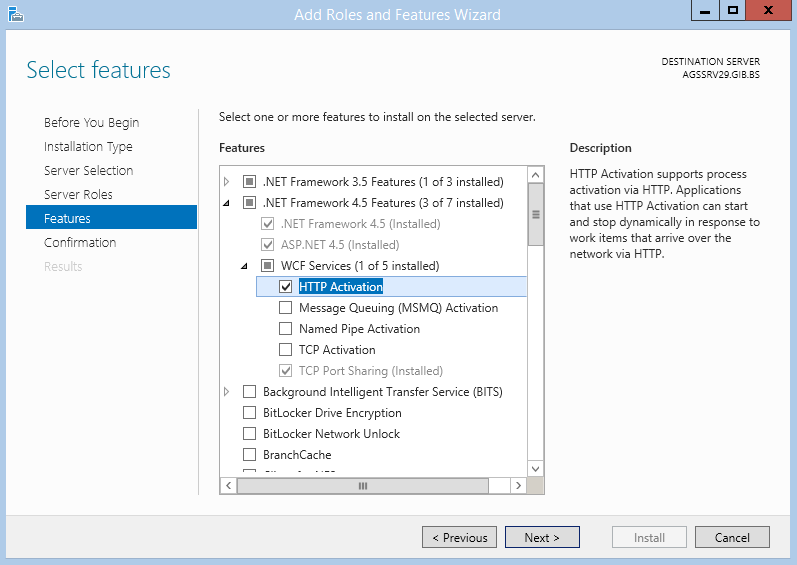
Task: Jump to the Confirmation step
Action: [x=80, y=242]
